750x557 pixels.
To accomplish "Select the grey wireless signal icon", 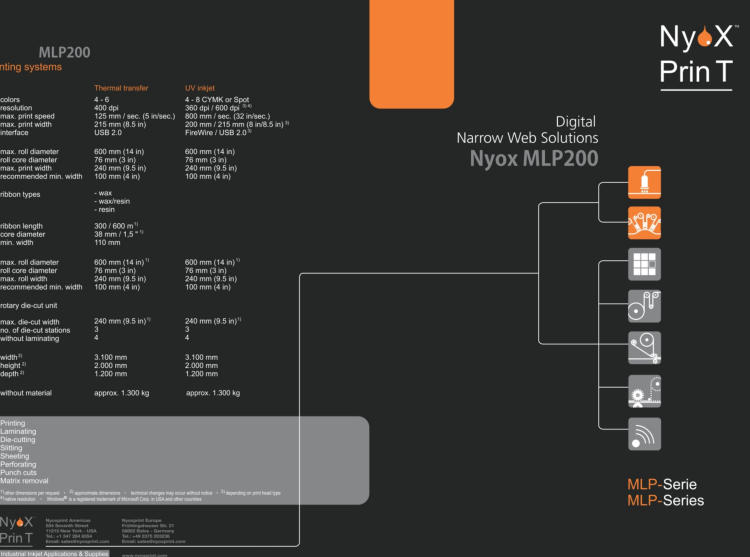I will click(644, 434).
